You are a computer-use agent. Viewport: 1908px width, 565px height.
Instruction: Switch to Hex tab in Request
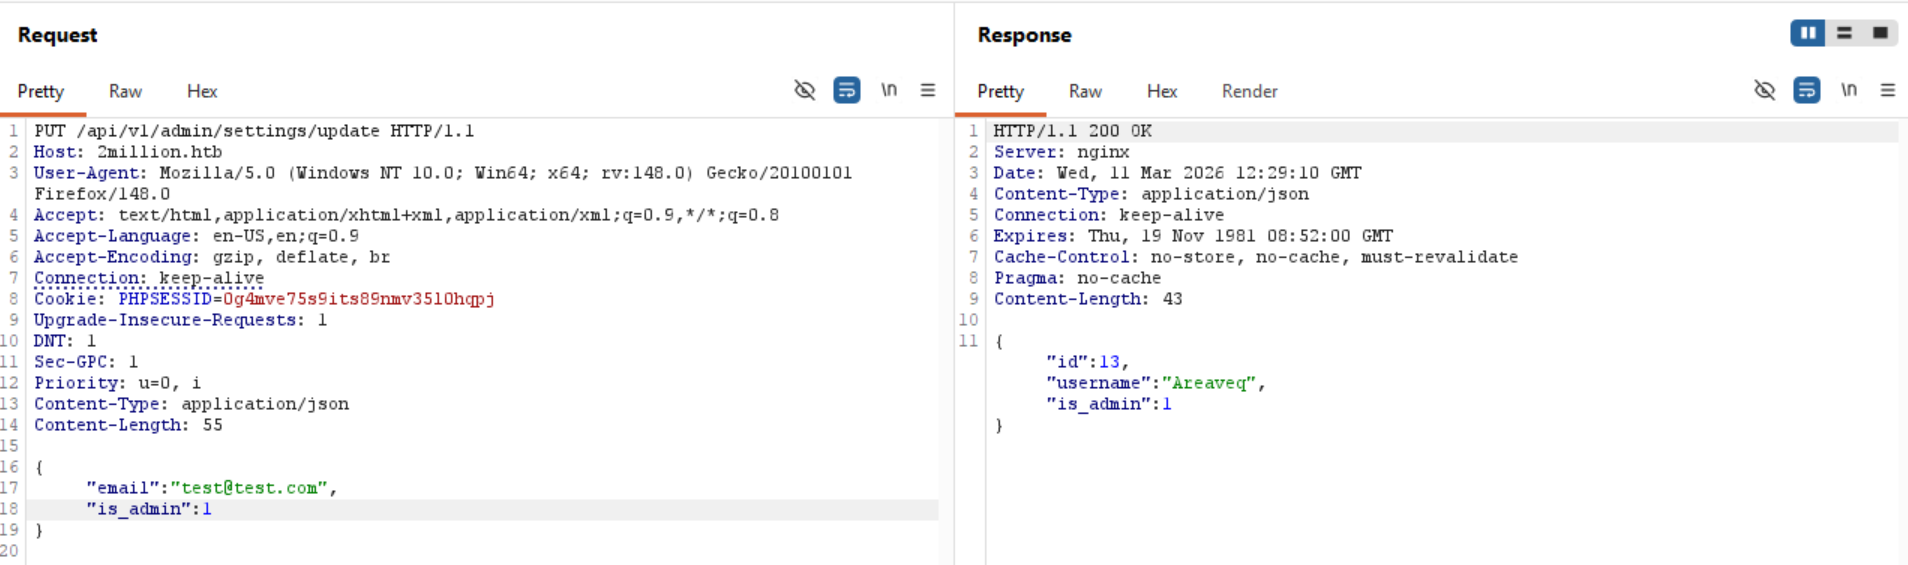202,91
